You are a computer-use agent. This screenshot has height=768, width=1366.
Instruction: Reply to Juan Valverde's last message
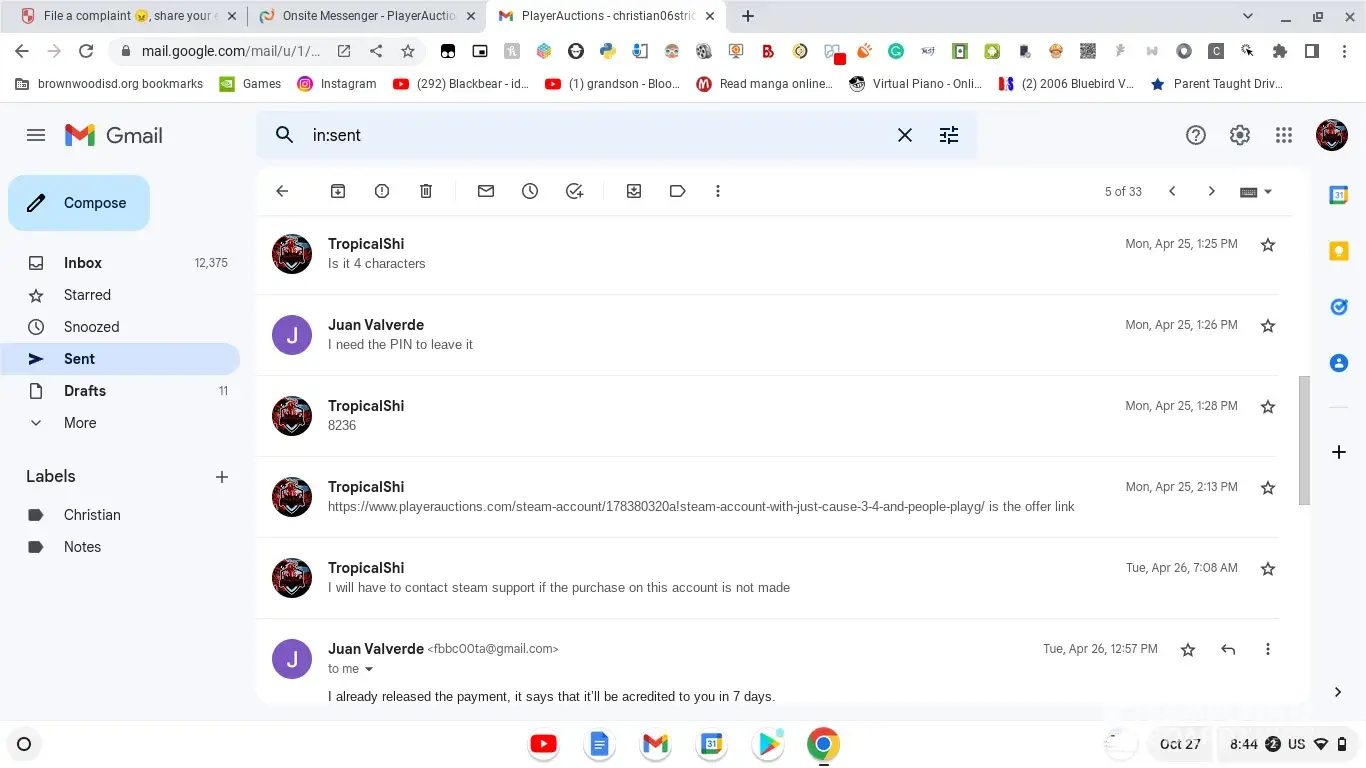(x=1228, y=650)
